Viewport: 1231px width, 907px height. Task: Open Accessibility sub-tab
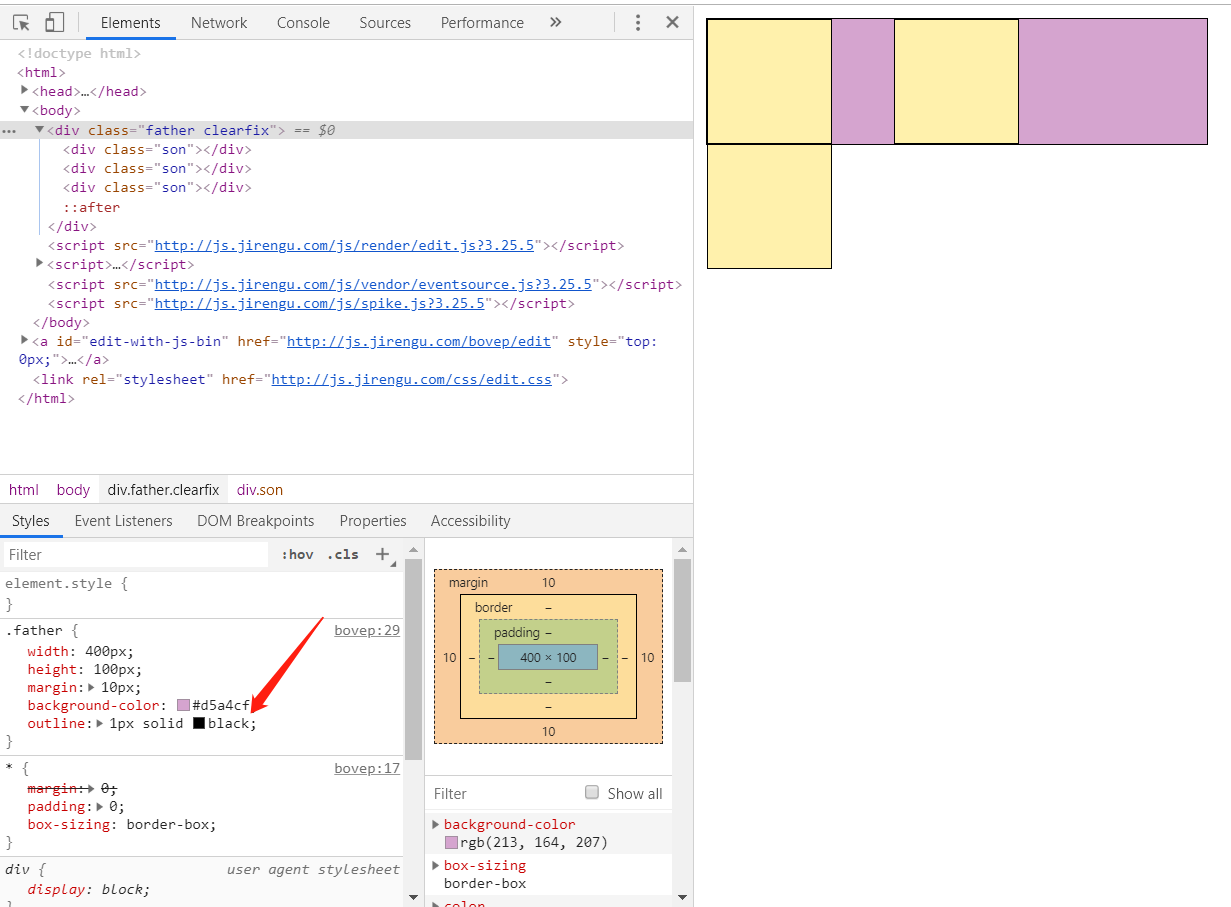[470, 520]
